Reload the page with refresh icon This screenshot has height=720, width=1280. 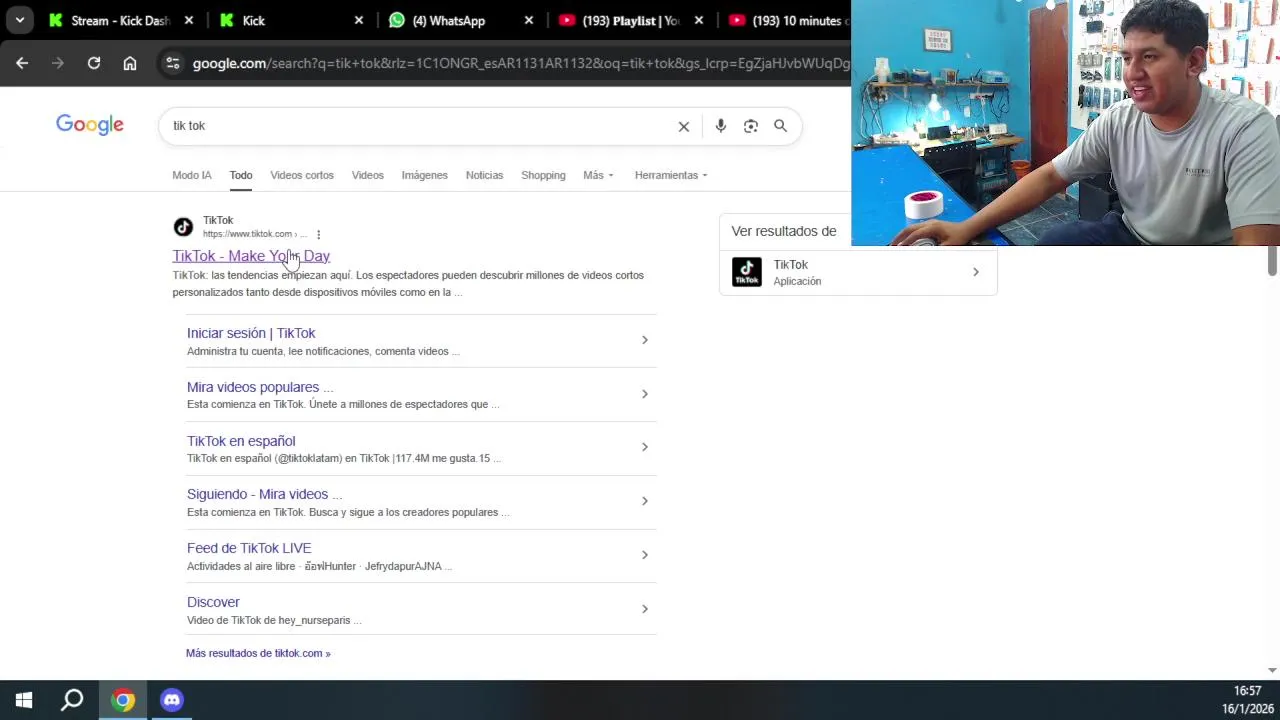(x=94, y=63)
